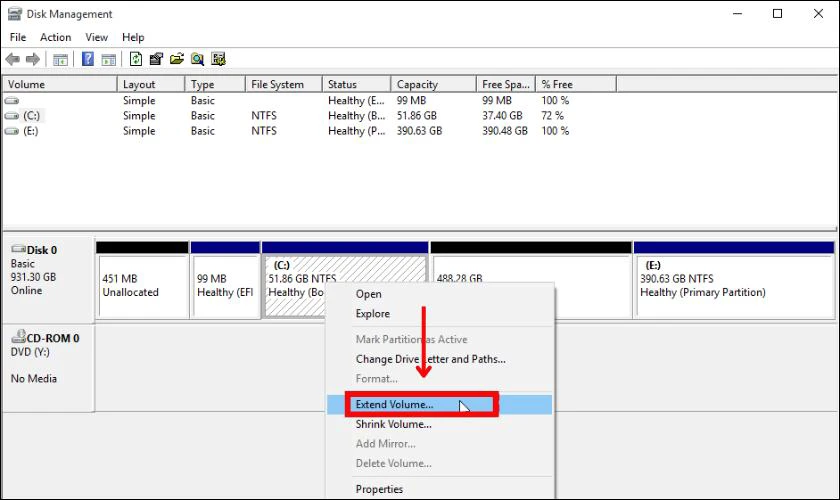This screenshot has height=500, width=840.
Task: Select the drive icon of the unnamed volume row
Action: pos(12,100)
